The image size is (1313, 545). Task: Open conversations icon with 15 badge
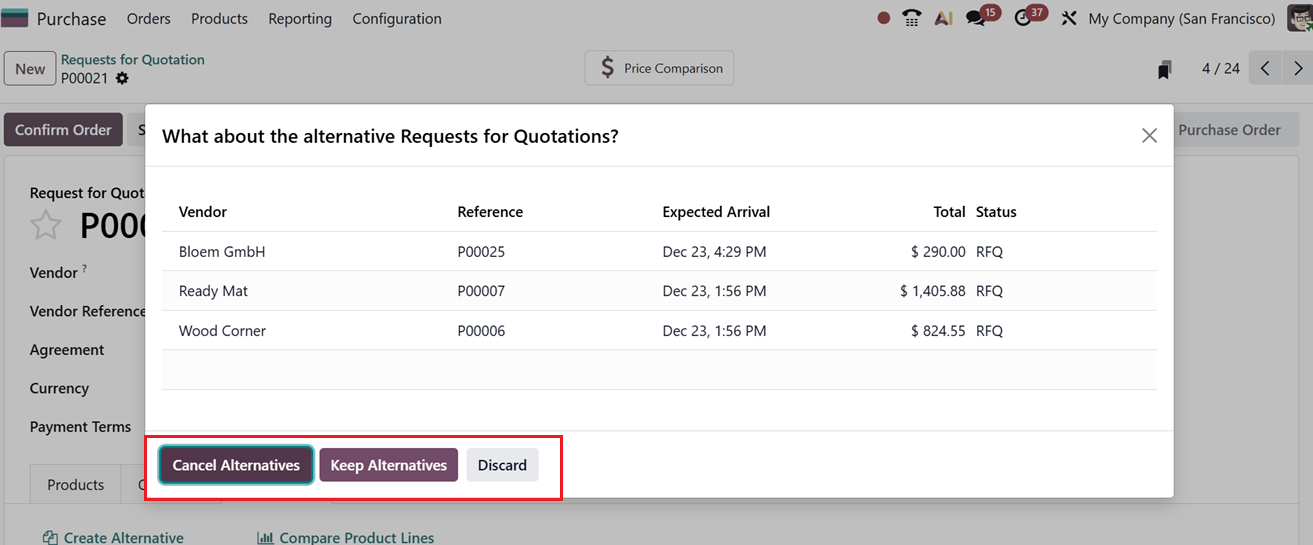point(976,19)
